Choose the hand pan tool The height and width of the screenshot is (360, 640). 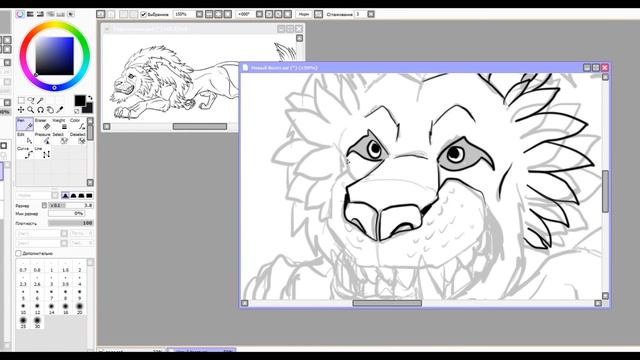point(50,110)
